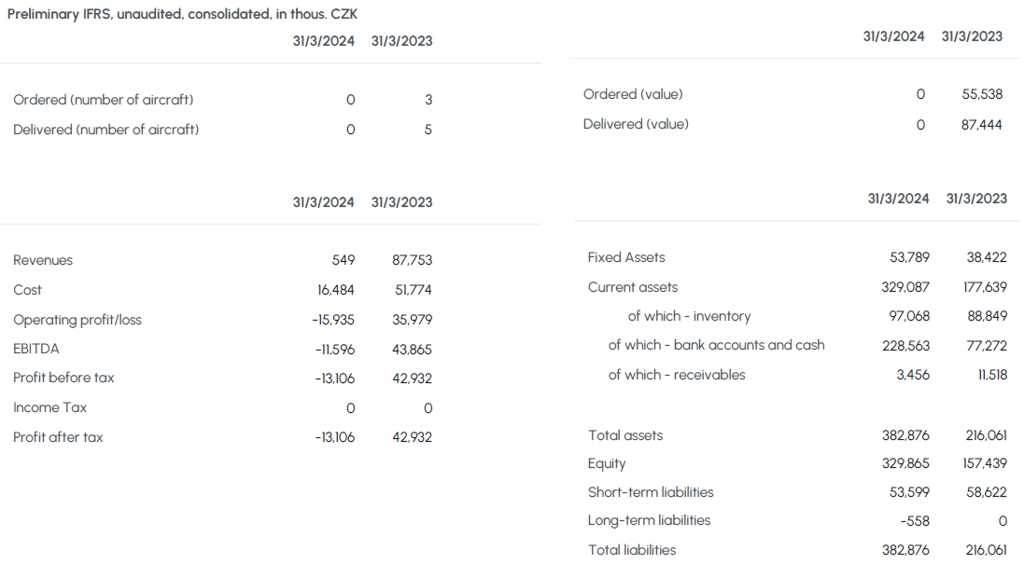This screenshot has height=564, width=1024.
Task: Click the EBITDA row label
Action: [36, 349]
